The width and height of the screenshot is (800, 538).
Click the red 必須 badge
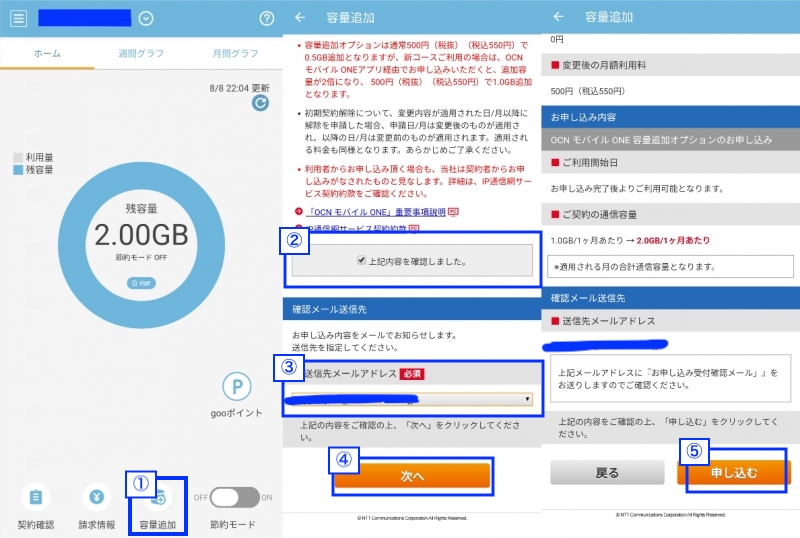pos(412,374)
